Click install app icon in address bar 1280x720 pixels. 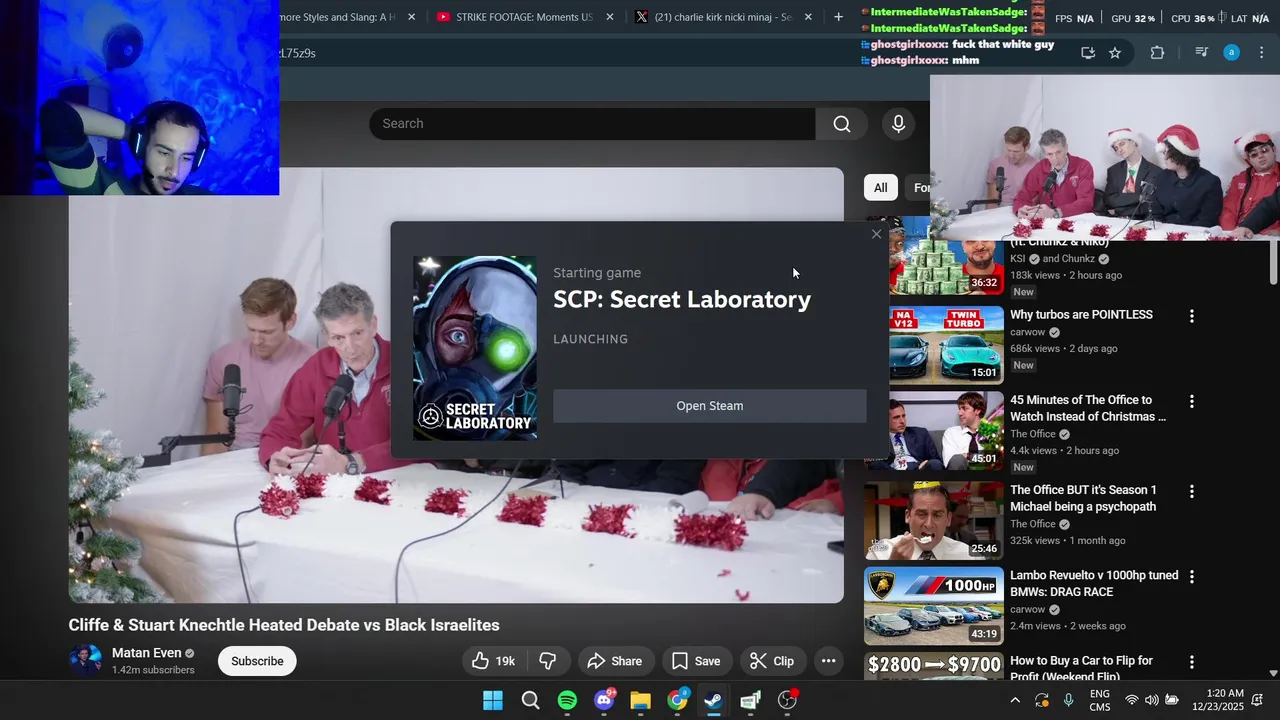click(x=1088, y=53)
